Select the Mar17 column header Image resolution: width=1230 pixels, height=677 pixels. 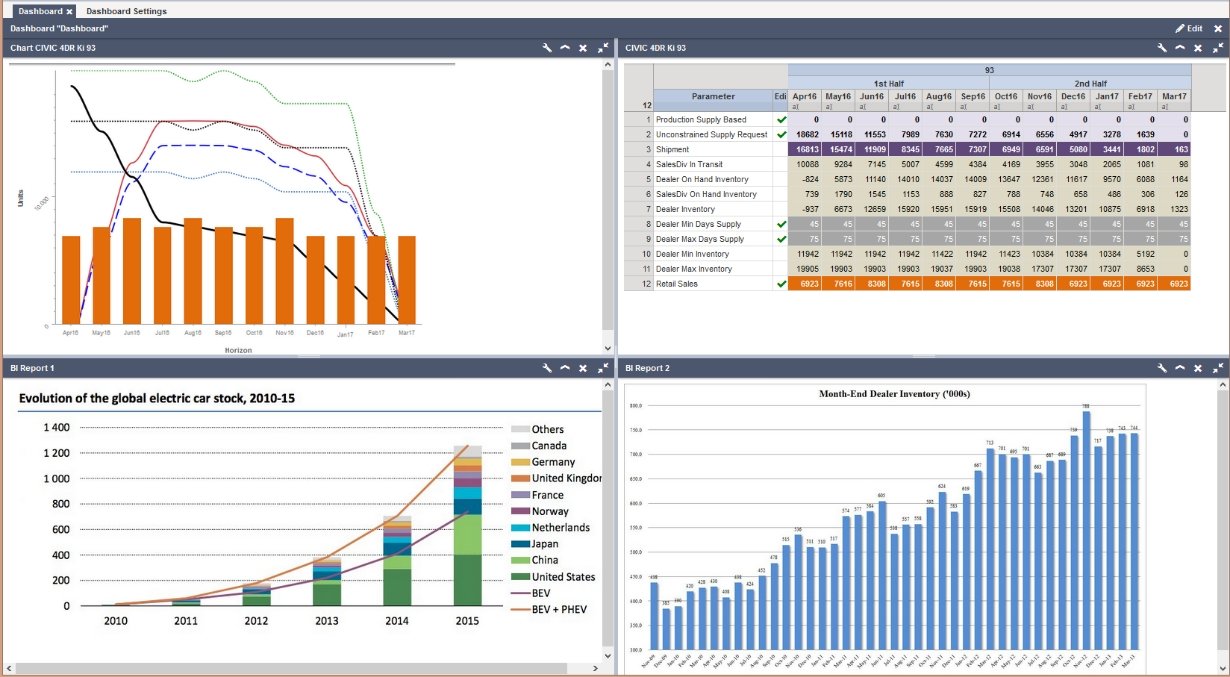coord(1175,97)
